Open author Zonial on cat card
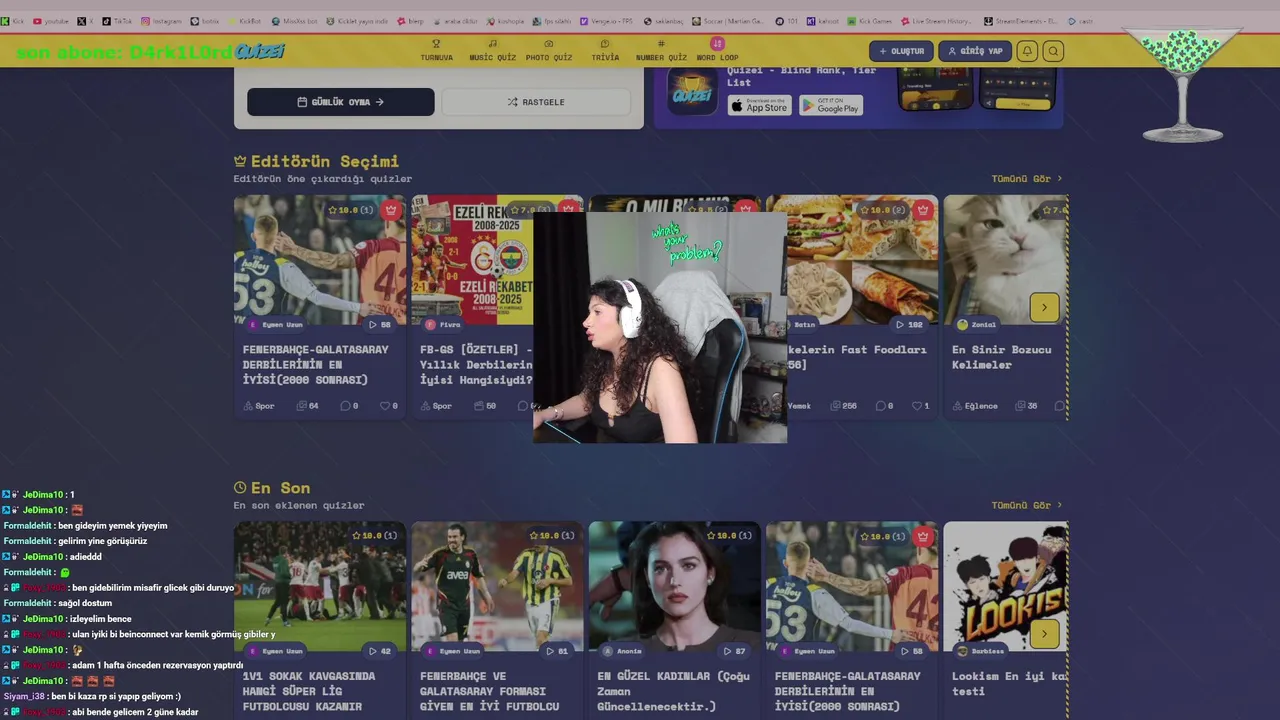This screenshot has height=720, width=1280. tap(977, 325)
